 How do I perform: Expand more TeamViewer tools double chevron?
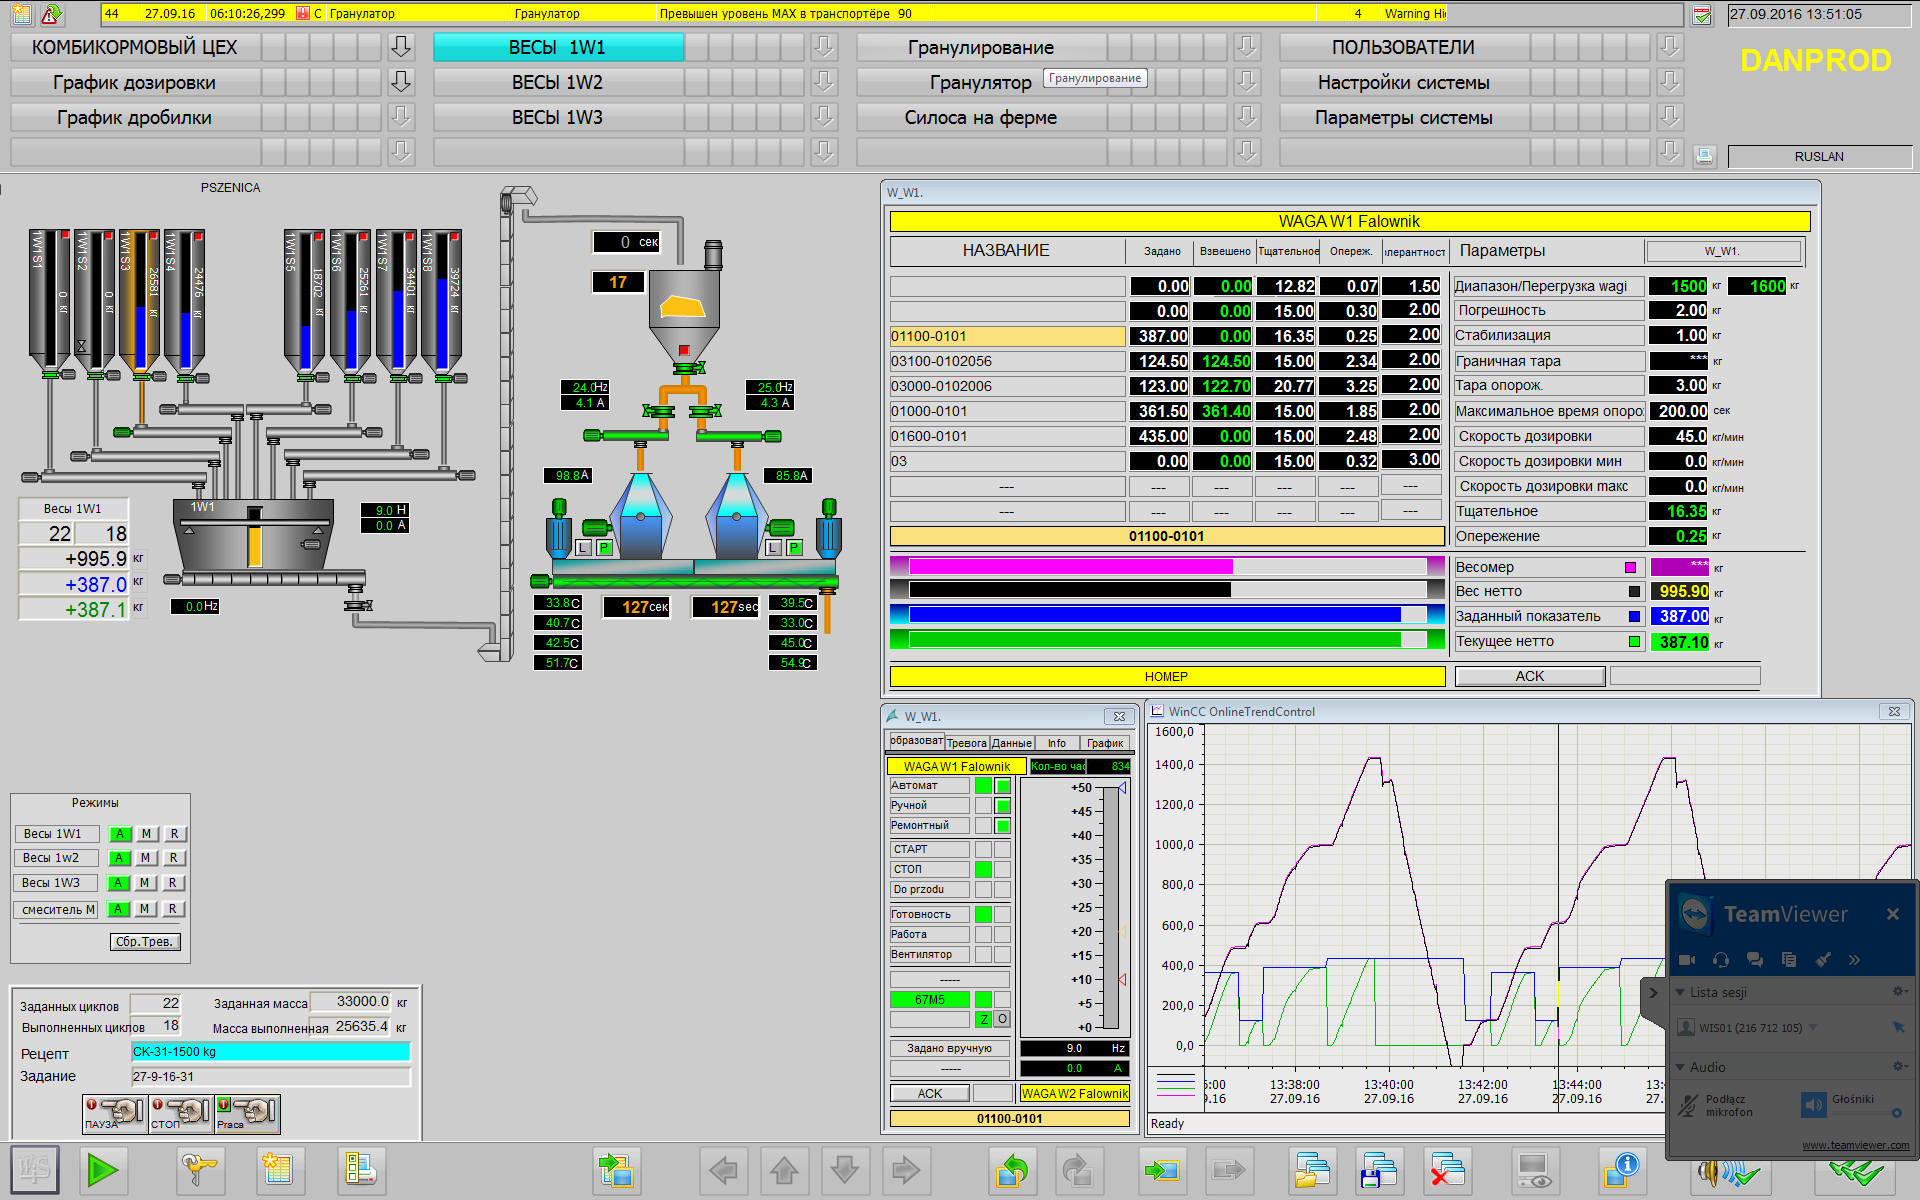[1854, 960]
